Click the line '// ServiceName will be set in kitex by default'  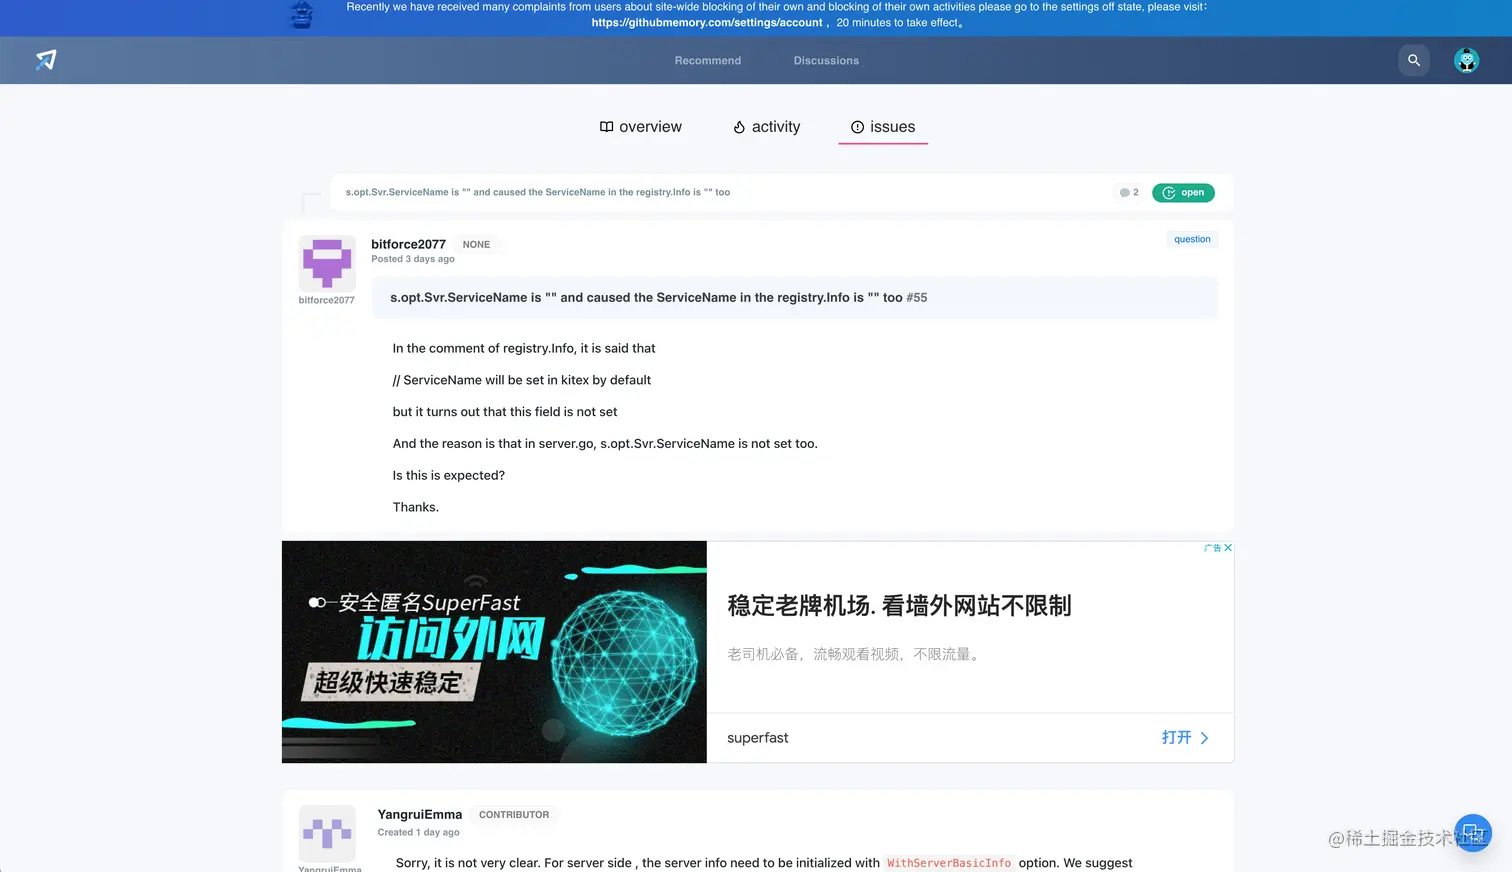coord(522,380)
